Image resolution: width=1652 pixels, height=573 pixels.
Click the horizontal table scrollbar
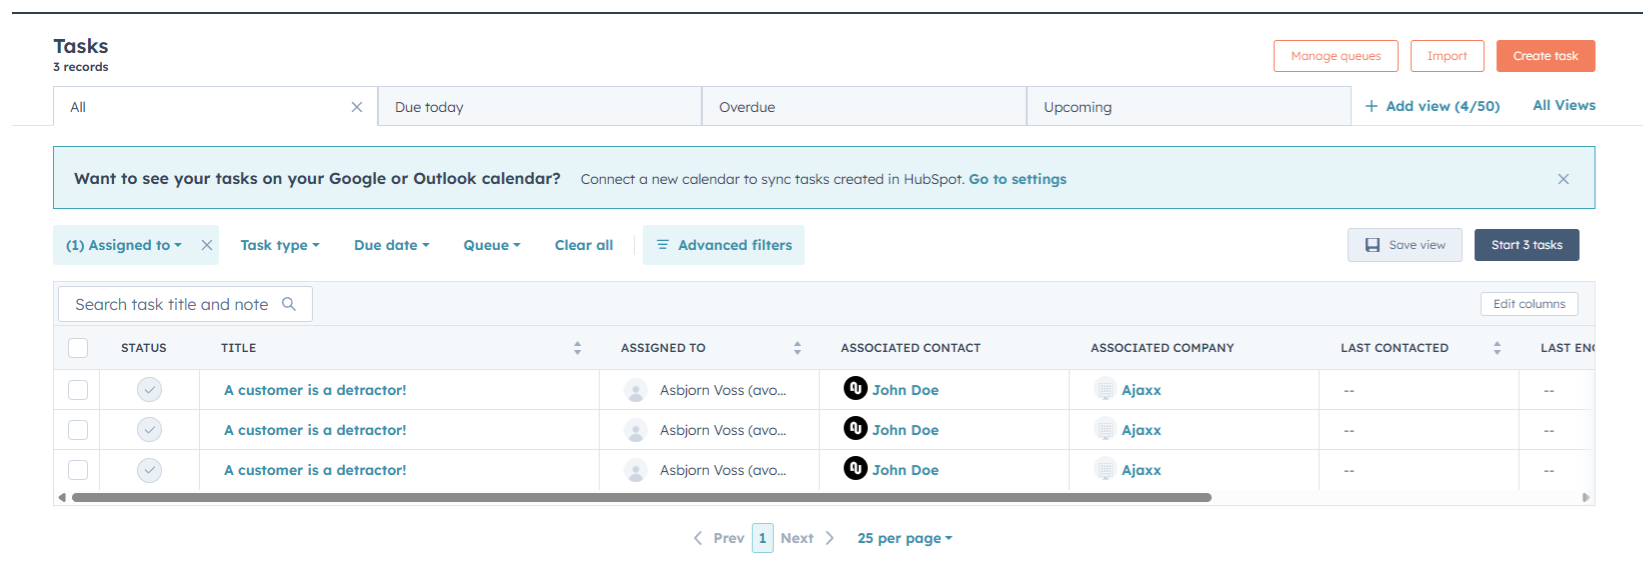pyautogui.click(x=640, y=497)
